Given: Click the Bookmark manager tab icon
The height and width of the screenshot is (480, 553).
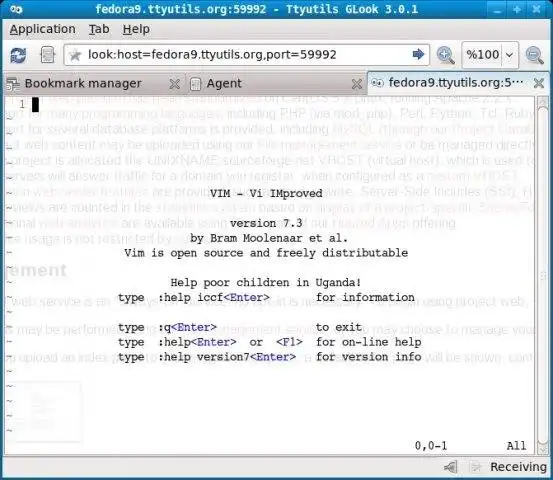Looking at the screenshot, I should pyautogui.click(x=13, y=84).
